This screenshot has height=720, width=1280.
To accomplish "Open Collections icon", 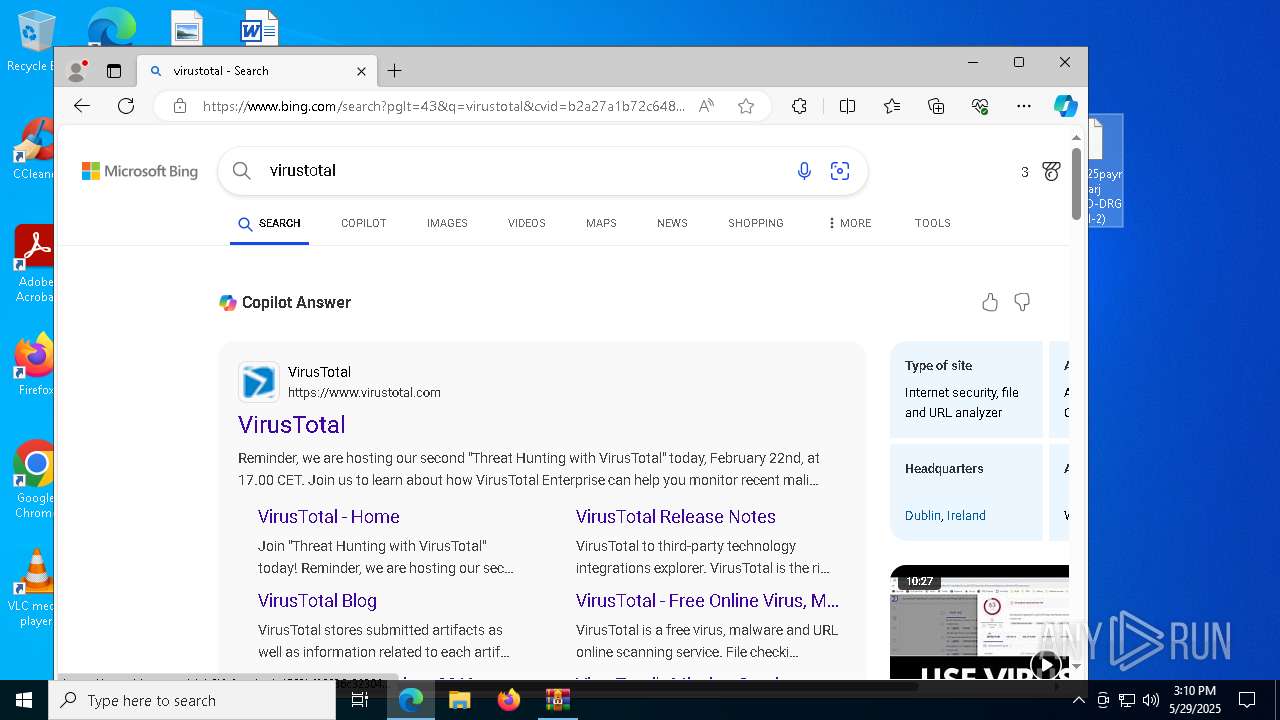I will (x=936, y=106).
